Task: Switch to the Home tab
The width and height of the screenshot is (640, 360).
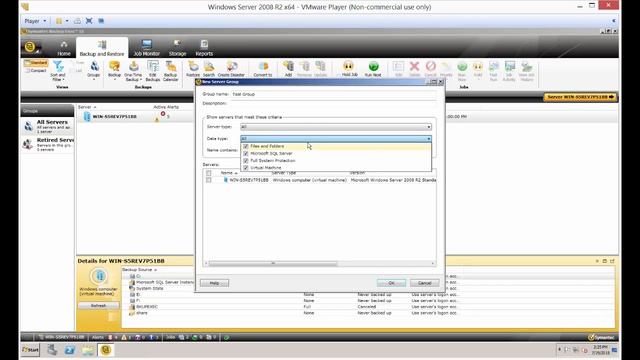Action: click(64, 49)
